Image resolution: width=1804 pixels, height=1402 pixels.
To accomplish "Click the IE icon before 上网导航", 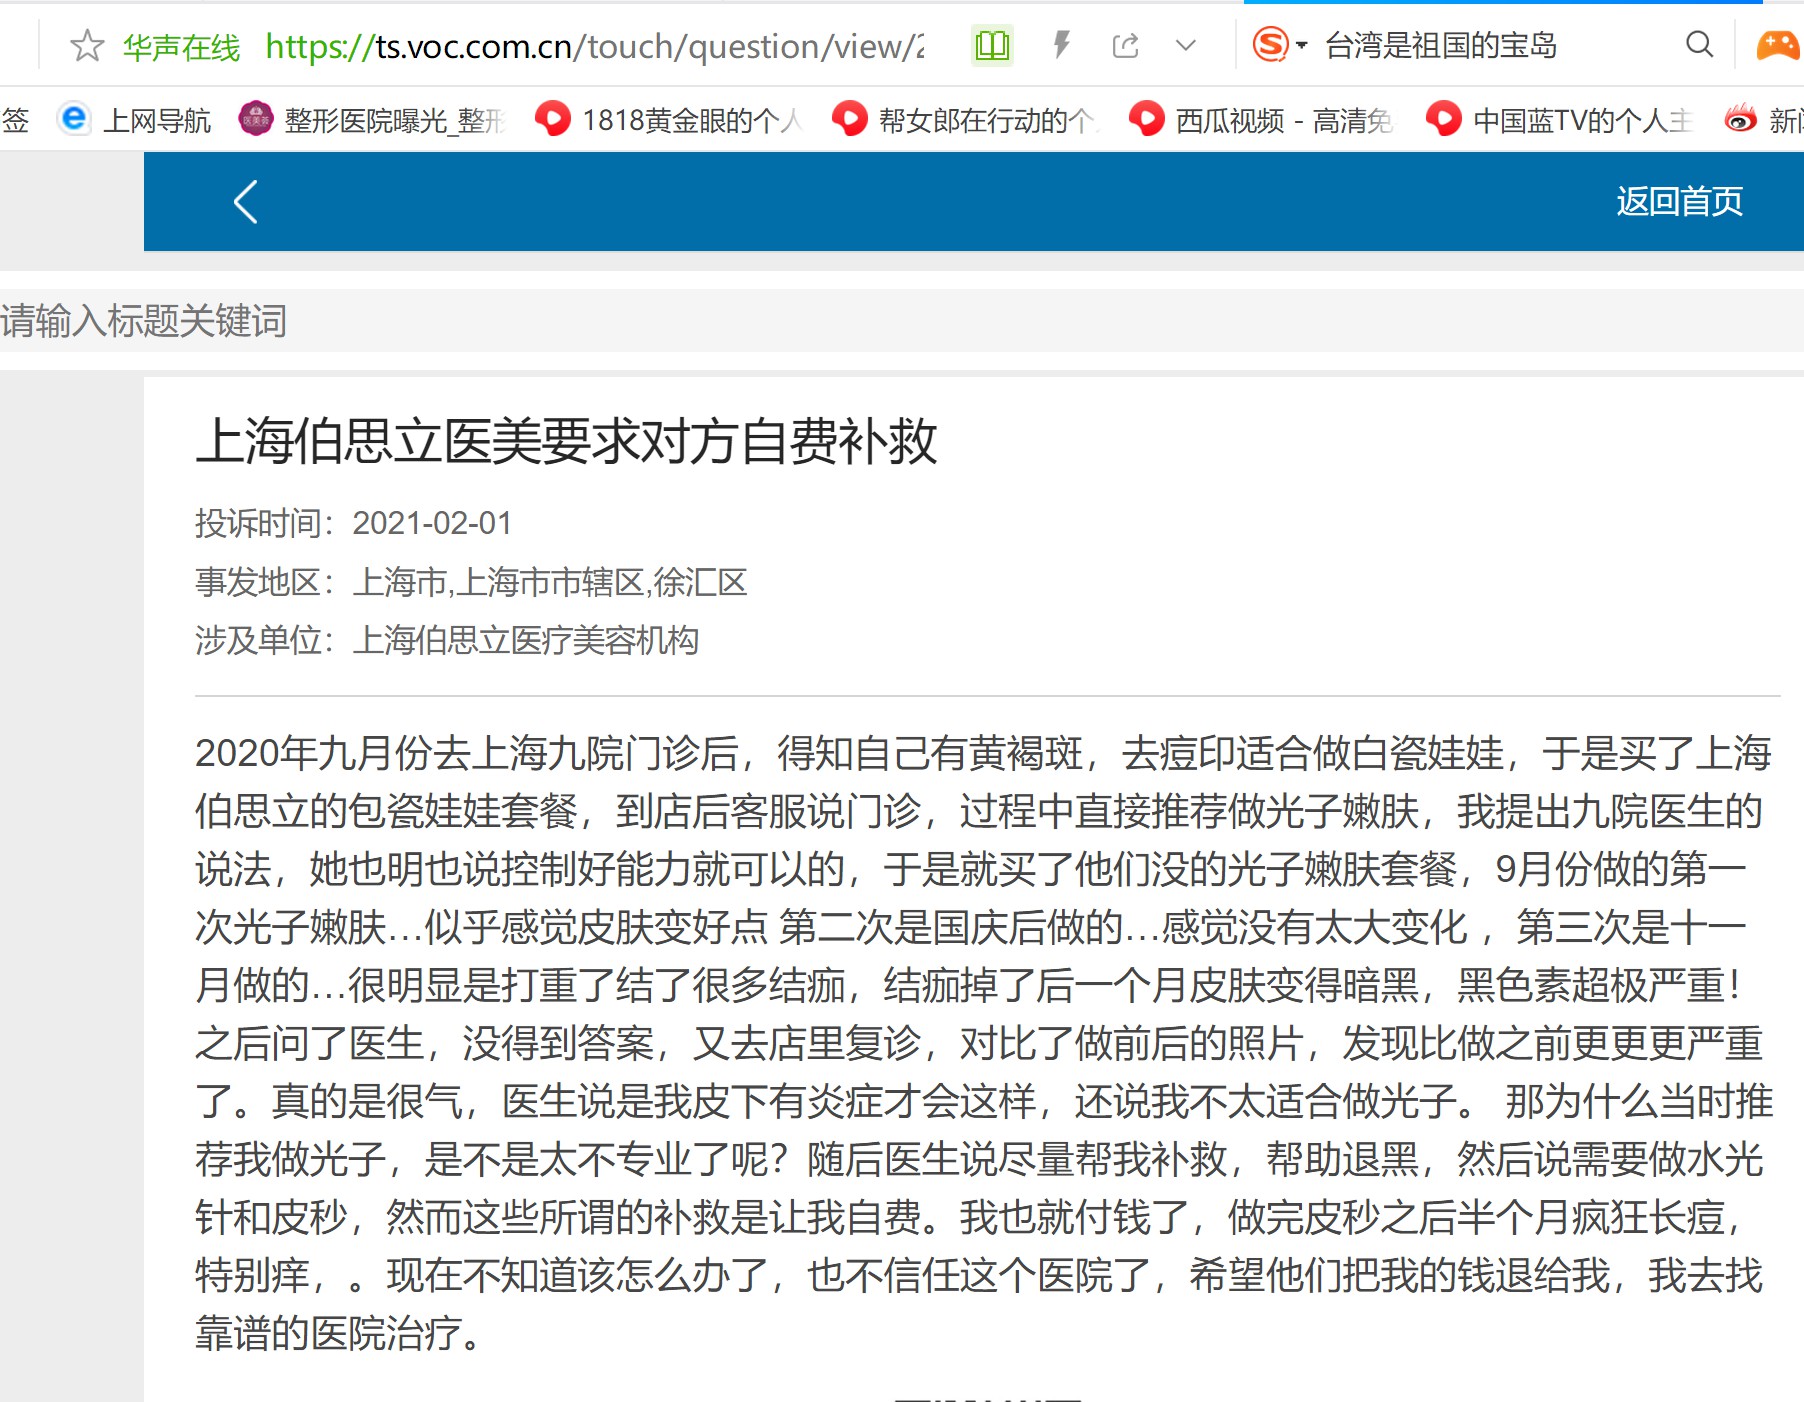I will pyautogui.click(x=74, y=119).
